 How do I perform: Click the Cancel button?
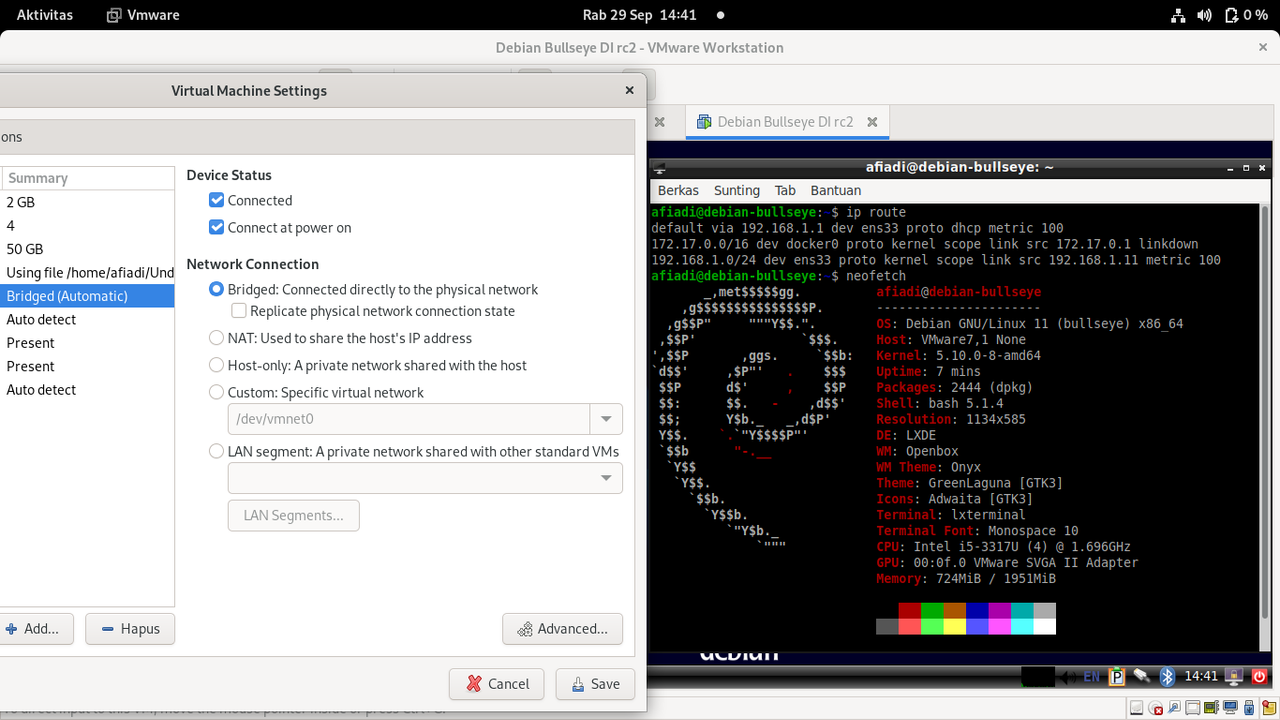pos(496,684)
